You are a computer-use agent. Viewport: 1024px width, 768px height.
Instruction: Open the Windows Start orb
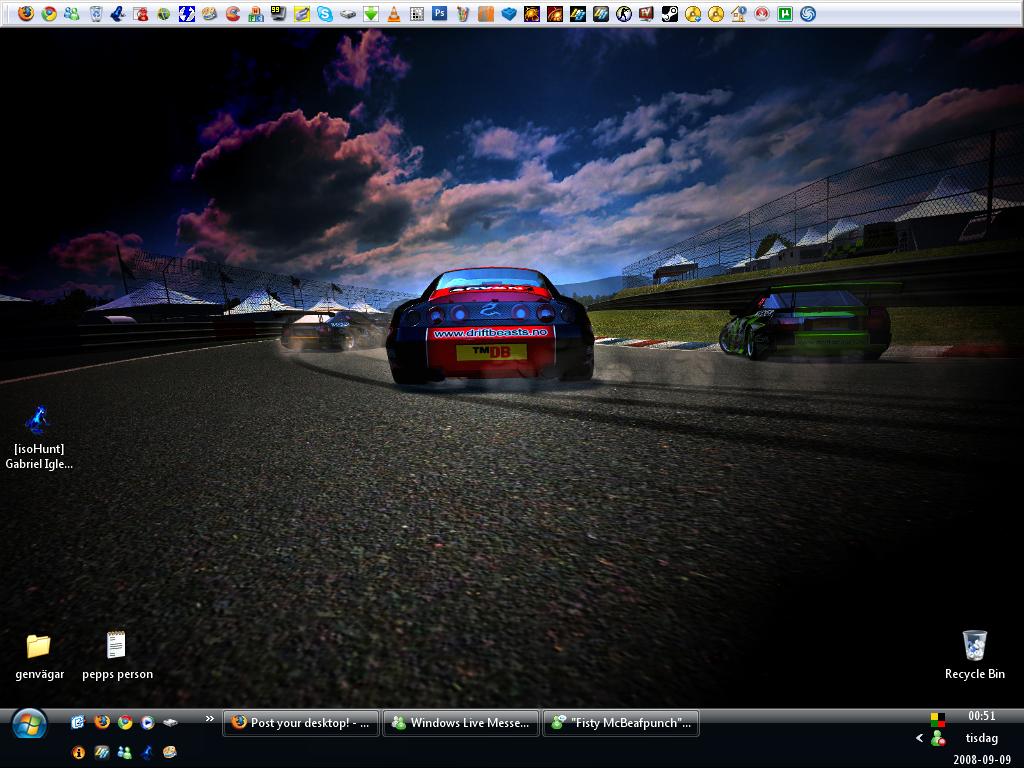29,724
